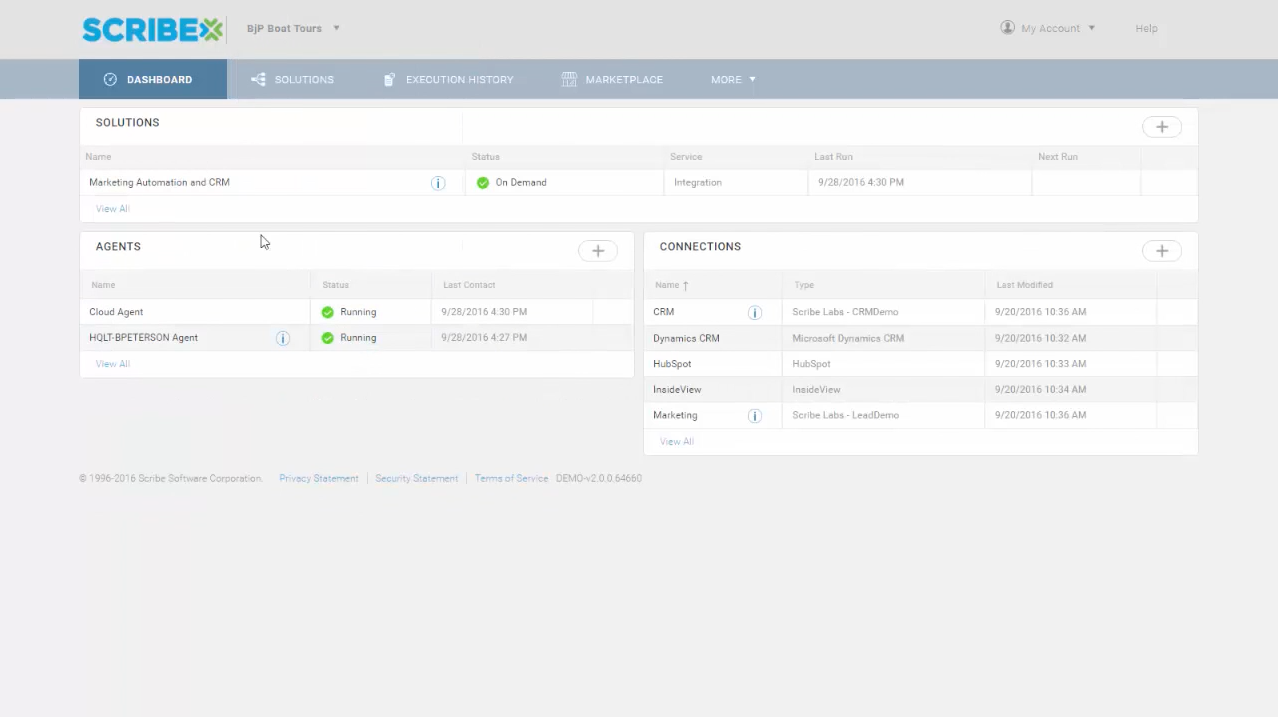Add a new connection with plus button
Viewport: 1278px width, 717px height.
1162,251
